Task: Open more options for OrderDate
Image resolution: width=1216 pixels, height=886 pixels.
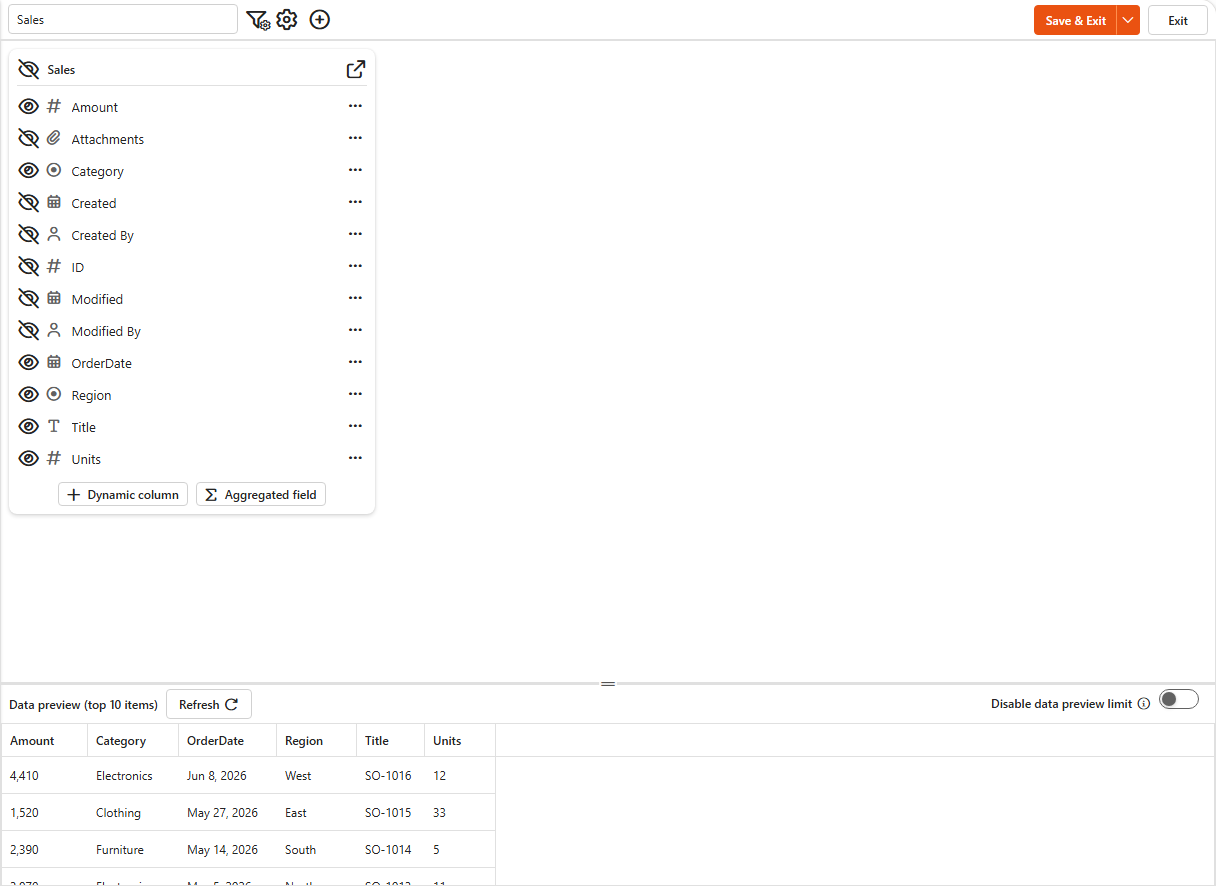Action: [x=355, y=362]
